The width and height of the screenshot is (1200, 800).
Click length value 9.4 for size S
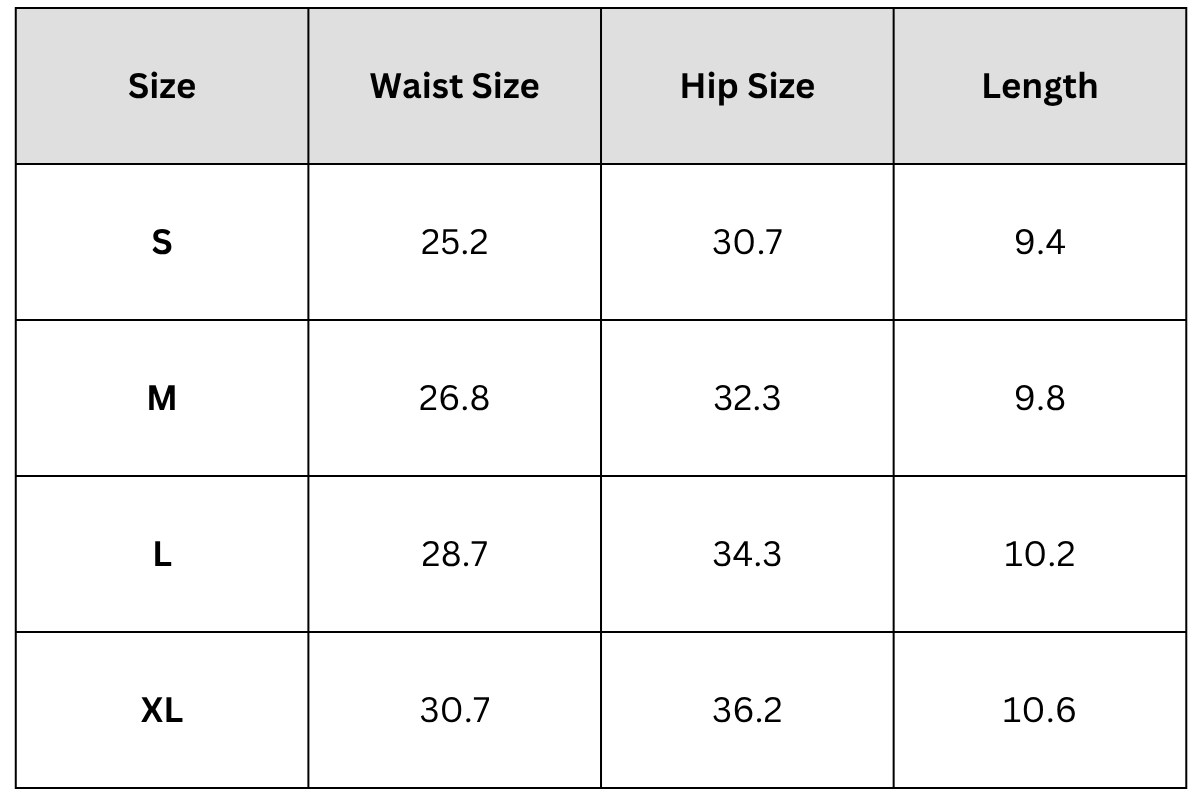(x=1039, y=242)
